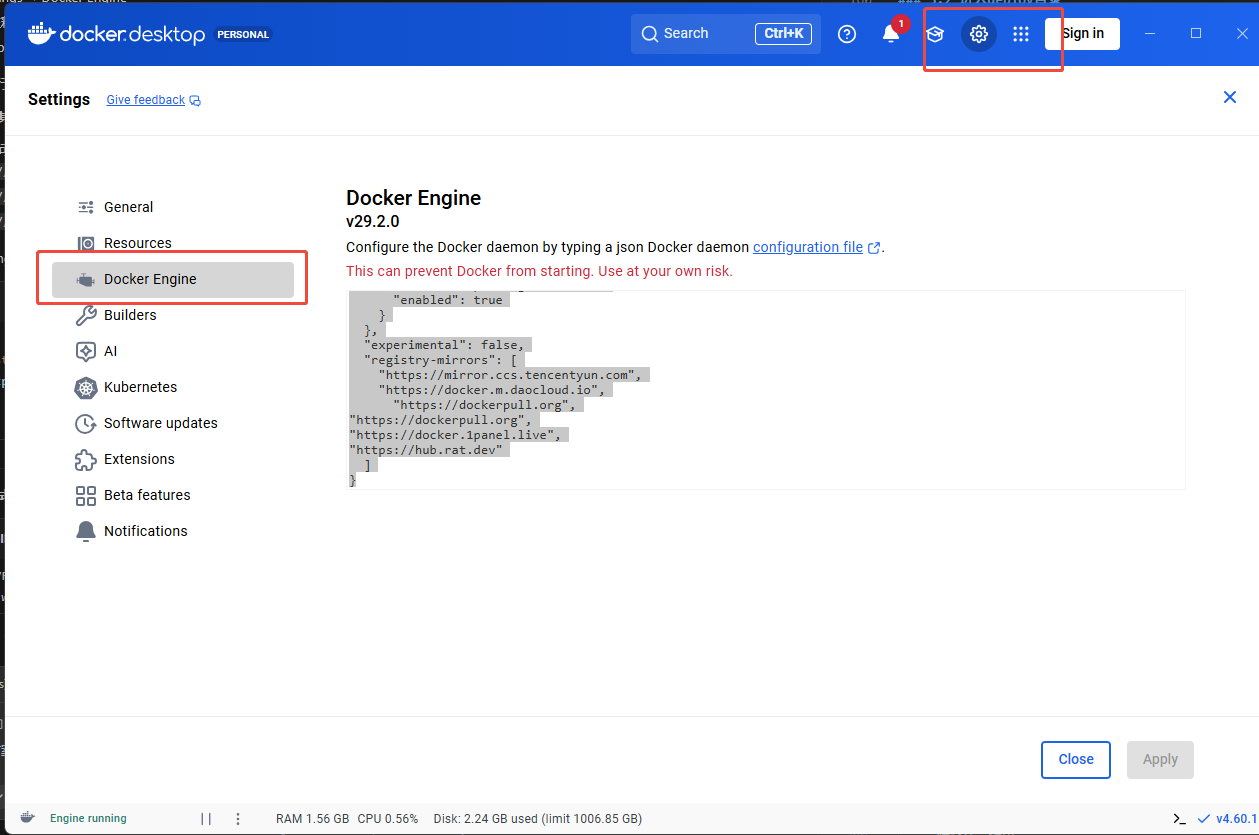Click the Docker Engine heading
This screenshot has height=835, width=1259.
pyautogui.click(x=413, y=198)
